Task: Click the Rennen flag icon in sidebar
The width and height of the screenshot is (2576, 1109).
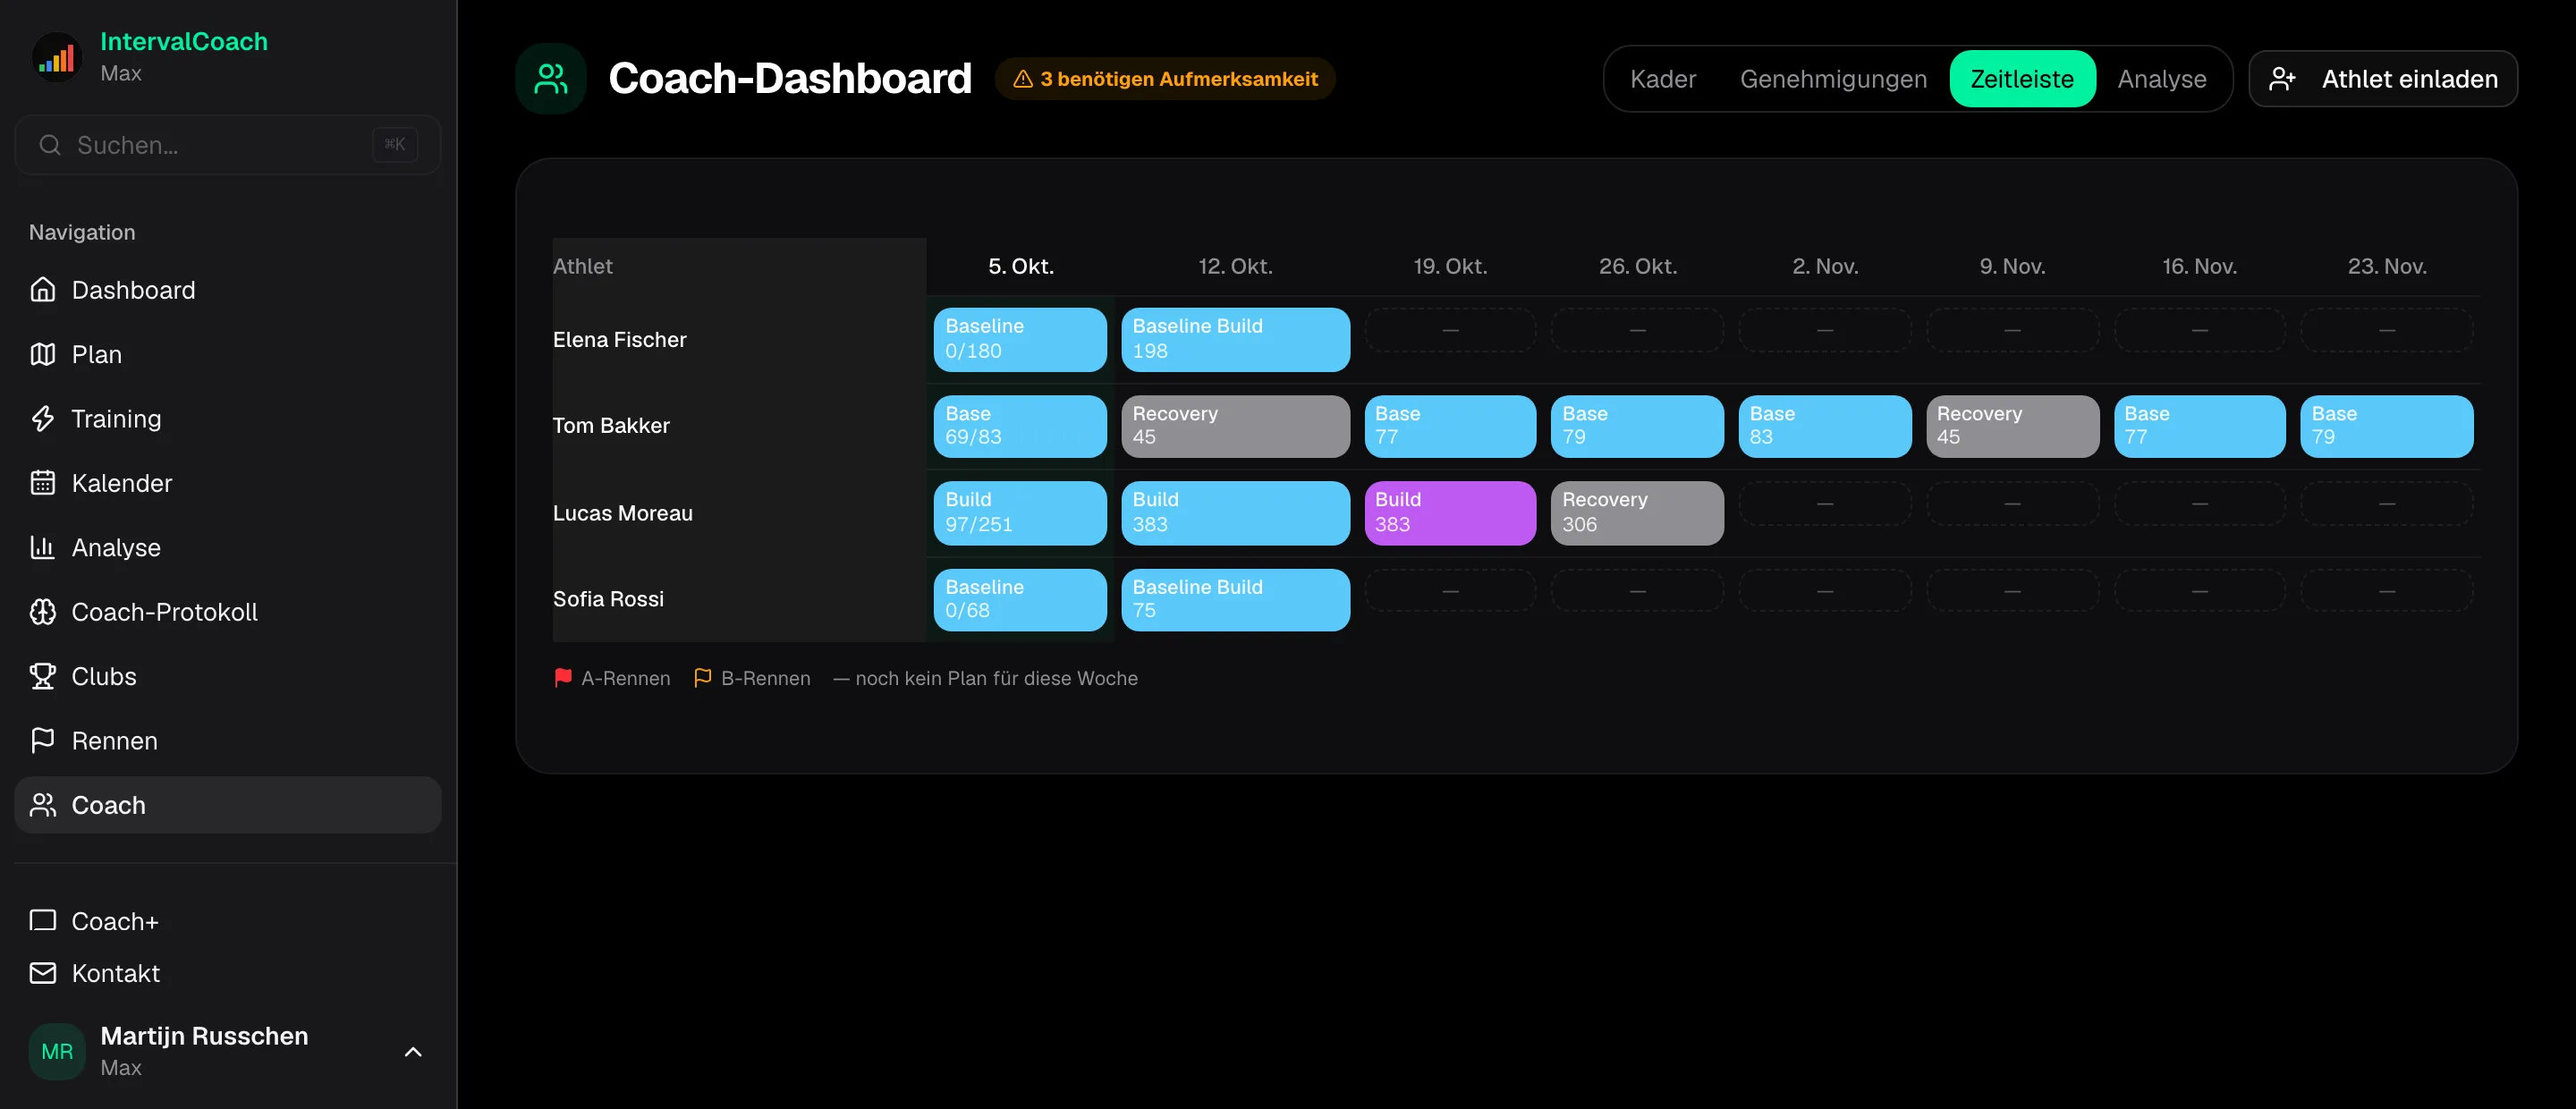Action: (x=43, y=740)
